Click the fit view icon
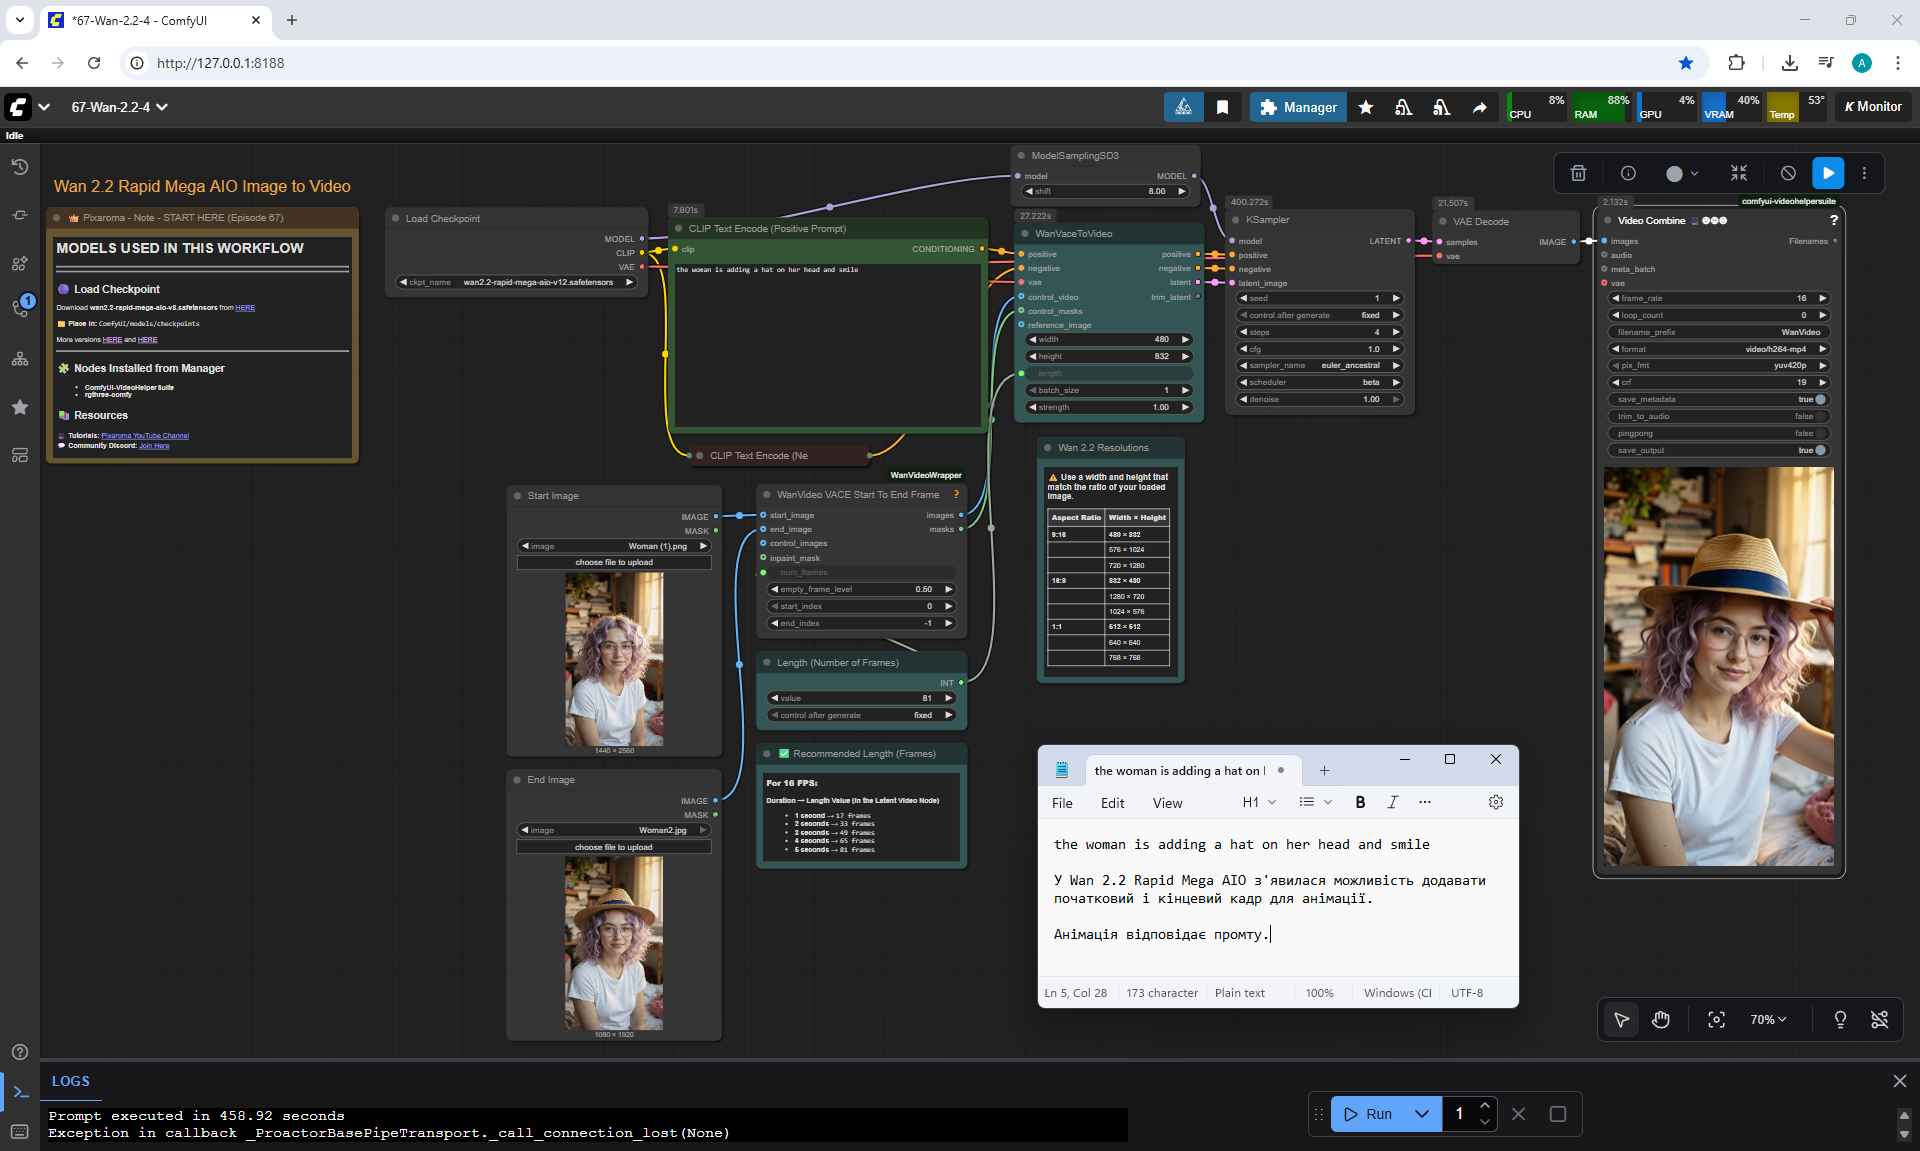Viewport: 1920px width, 1151px height. (x=1716, y=1019)
